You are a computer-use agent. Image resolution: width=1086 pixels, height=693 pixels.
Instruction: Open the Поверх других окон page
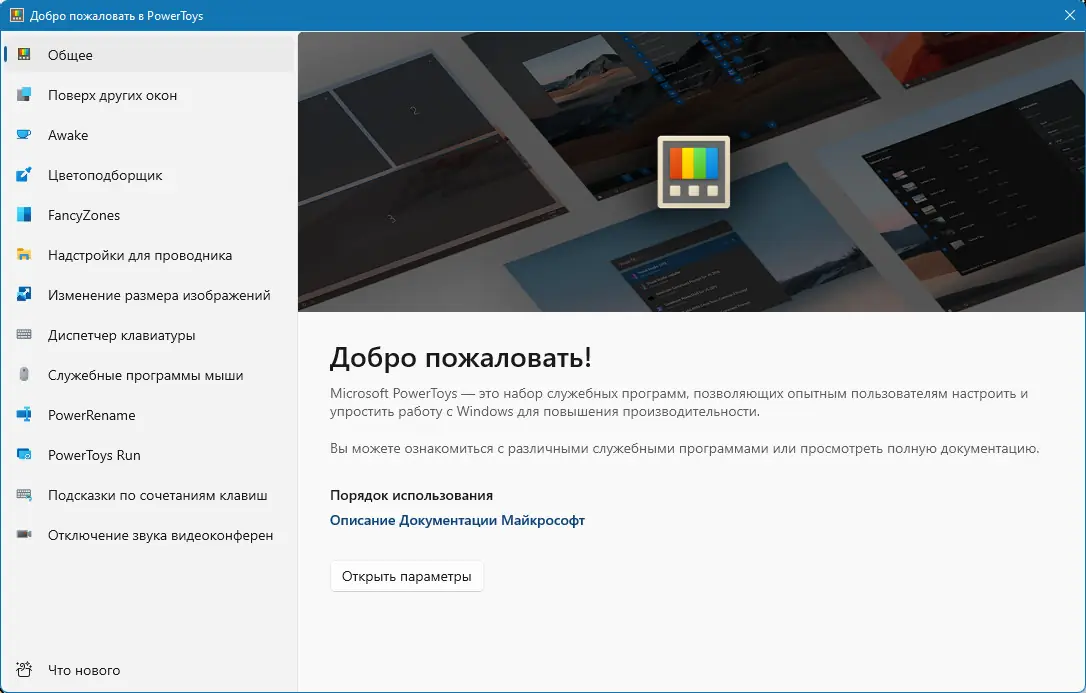click(149, 95)
